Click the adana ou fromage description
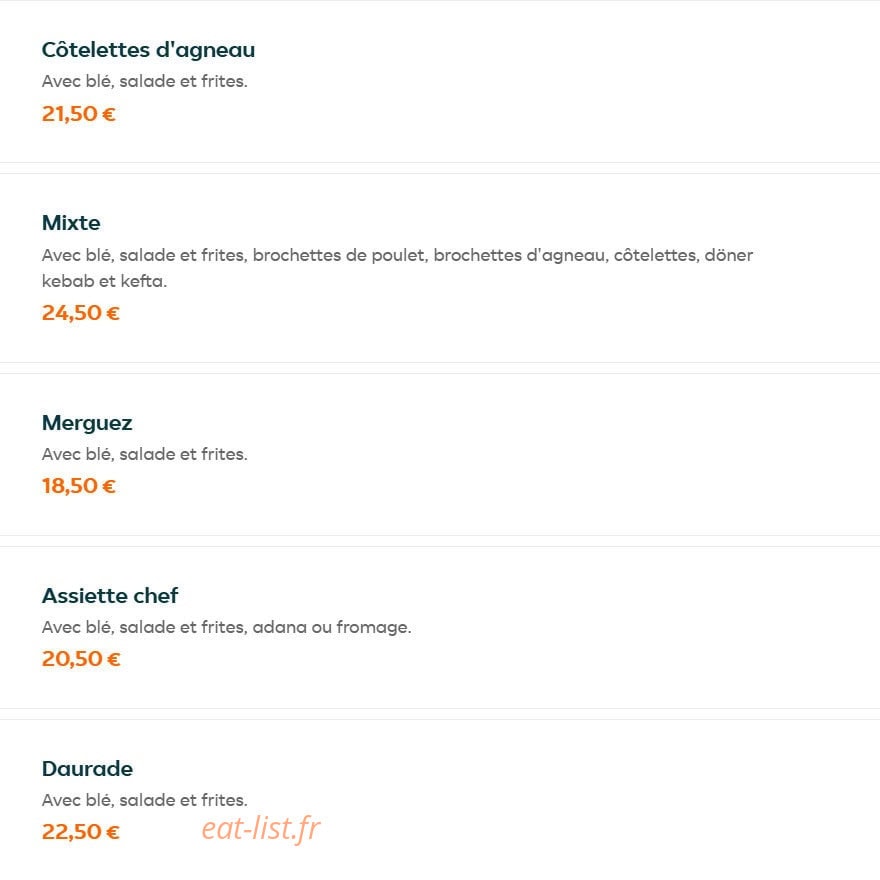This screenshot has height=880, width=880. 227,627
